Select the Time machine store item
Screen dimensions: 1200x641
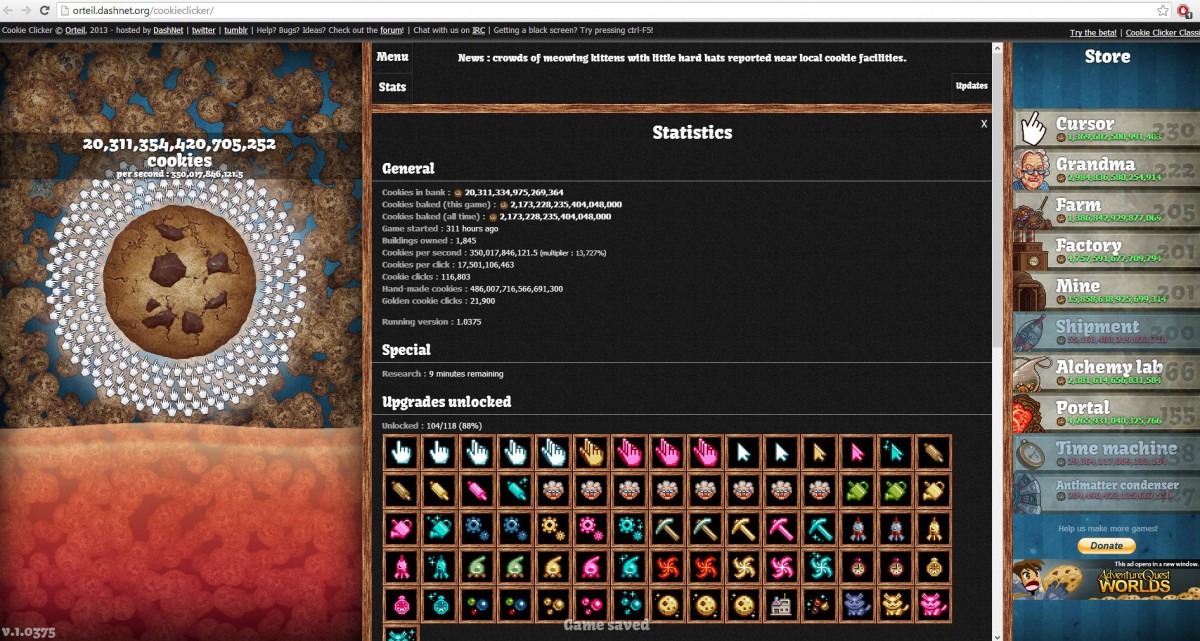1106,453
